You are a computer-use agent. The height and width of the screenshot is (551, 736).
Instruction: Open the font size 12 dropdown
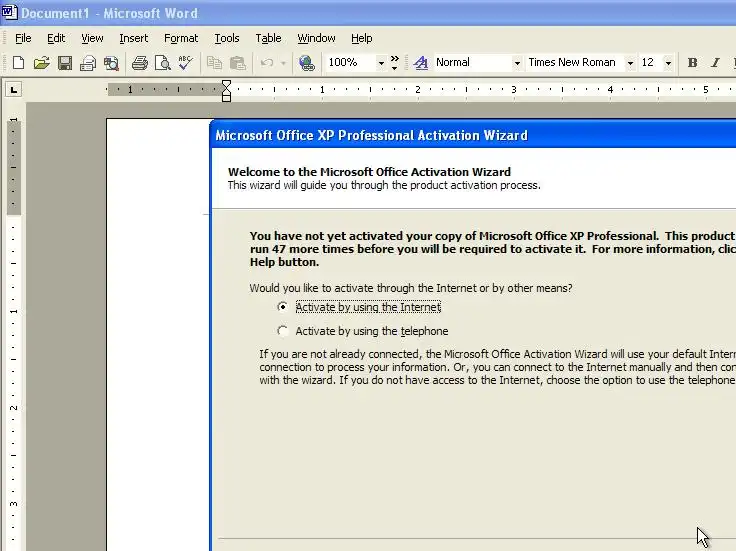pos(668,62)
